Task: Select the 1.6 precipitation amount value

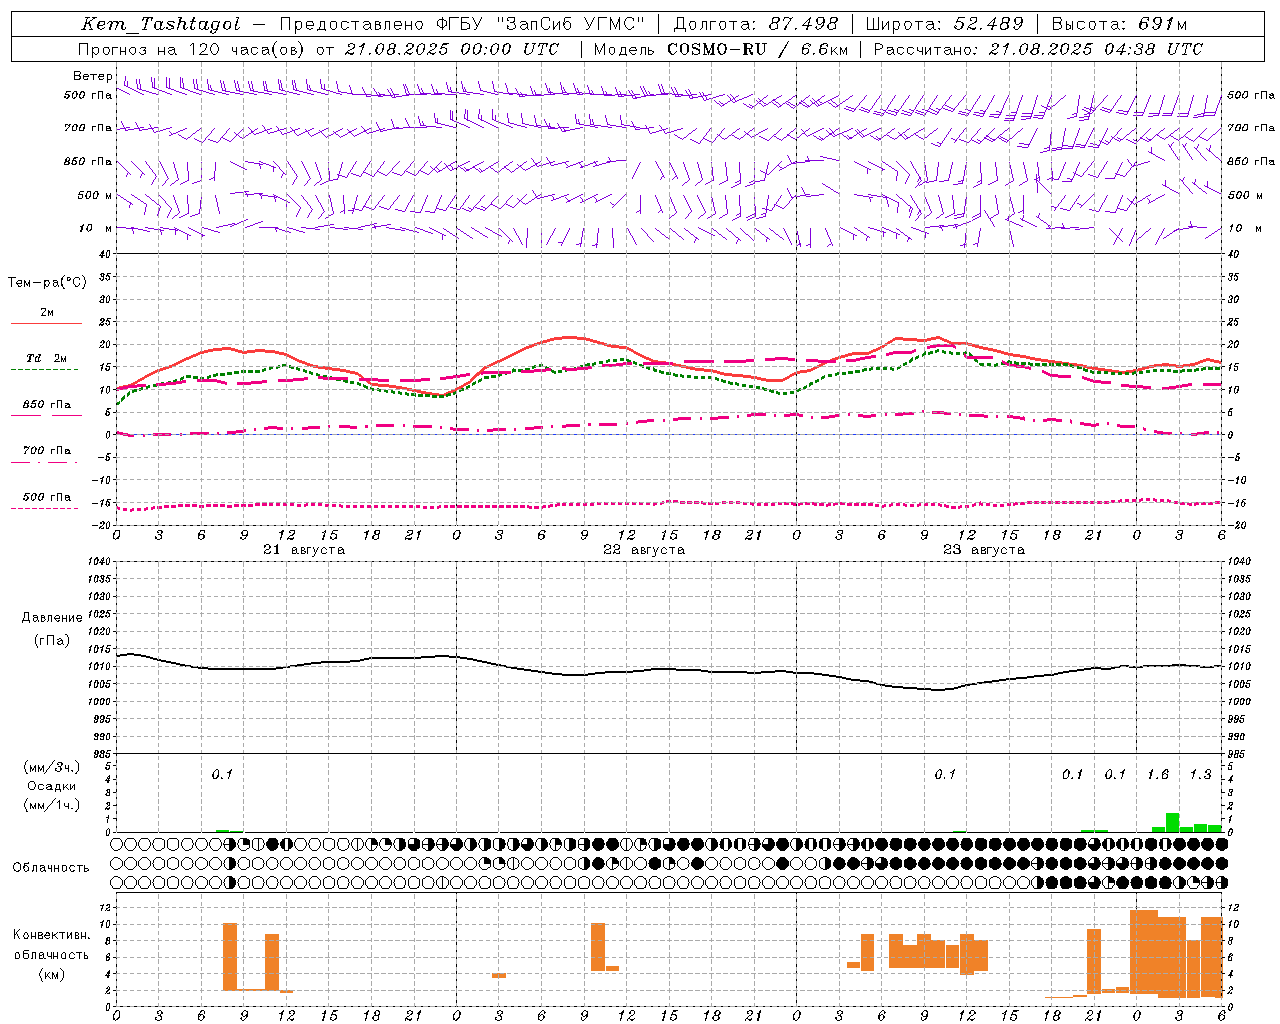Action: [1158, 774]
